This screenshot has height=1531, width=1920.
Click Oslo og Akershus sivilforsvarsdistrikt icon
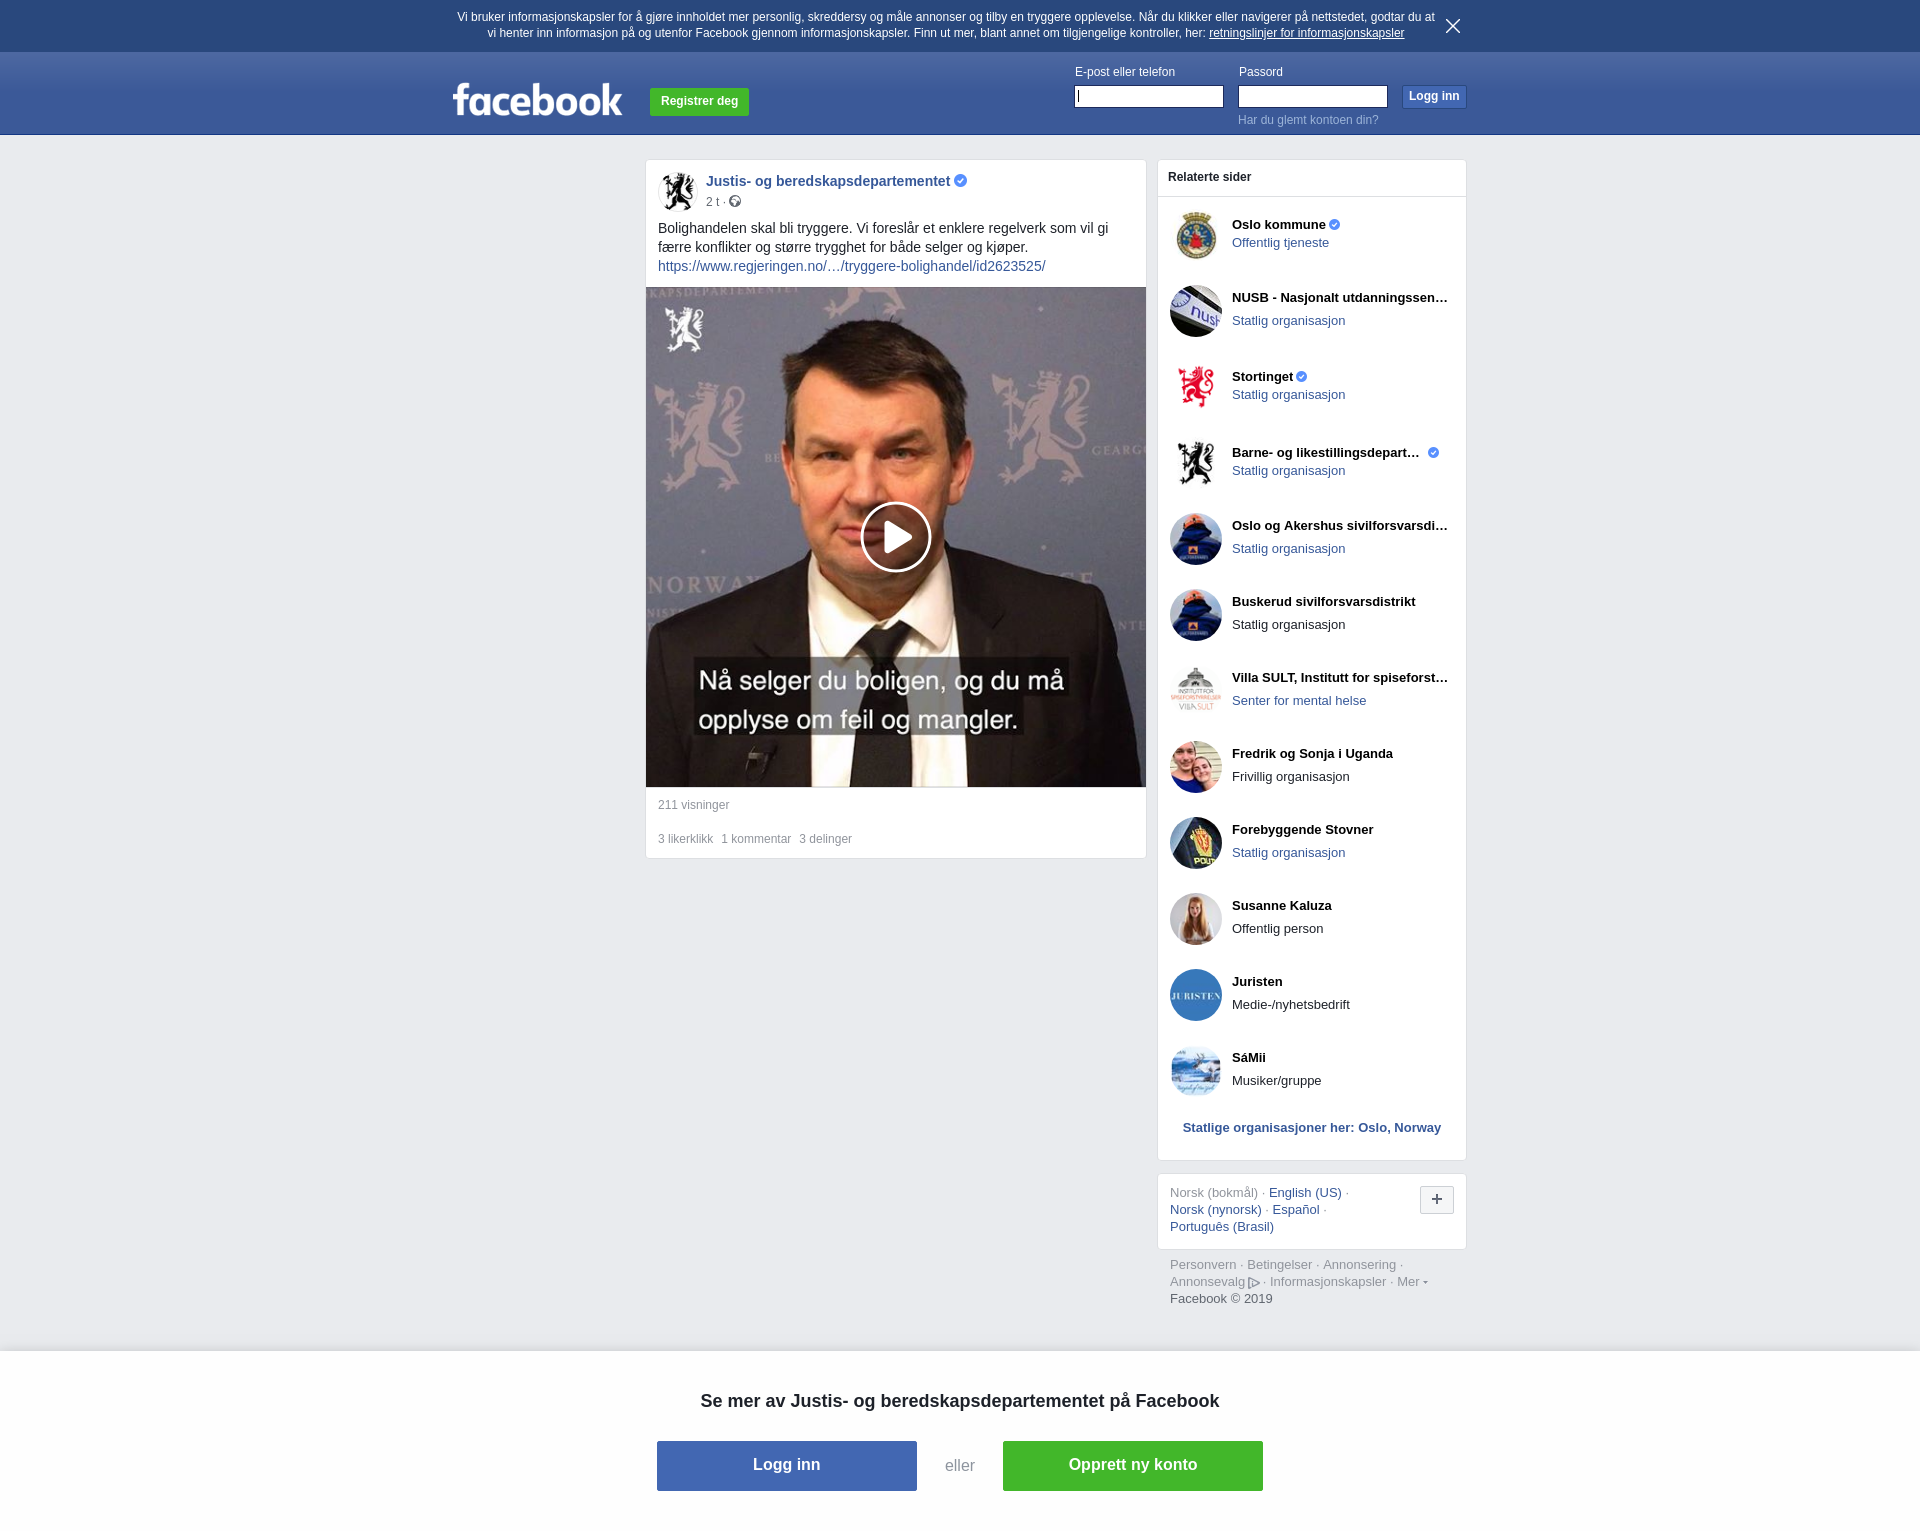pos(1196,539)
